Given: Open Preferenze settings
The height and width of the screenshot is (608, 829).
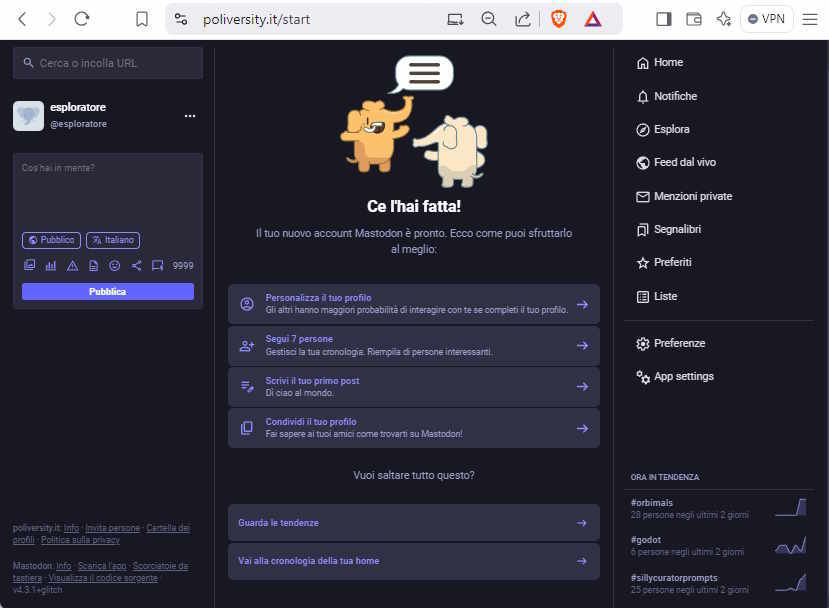Looking at the screenshot, I should [670, 343].
